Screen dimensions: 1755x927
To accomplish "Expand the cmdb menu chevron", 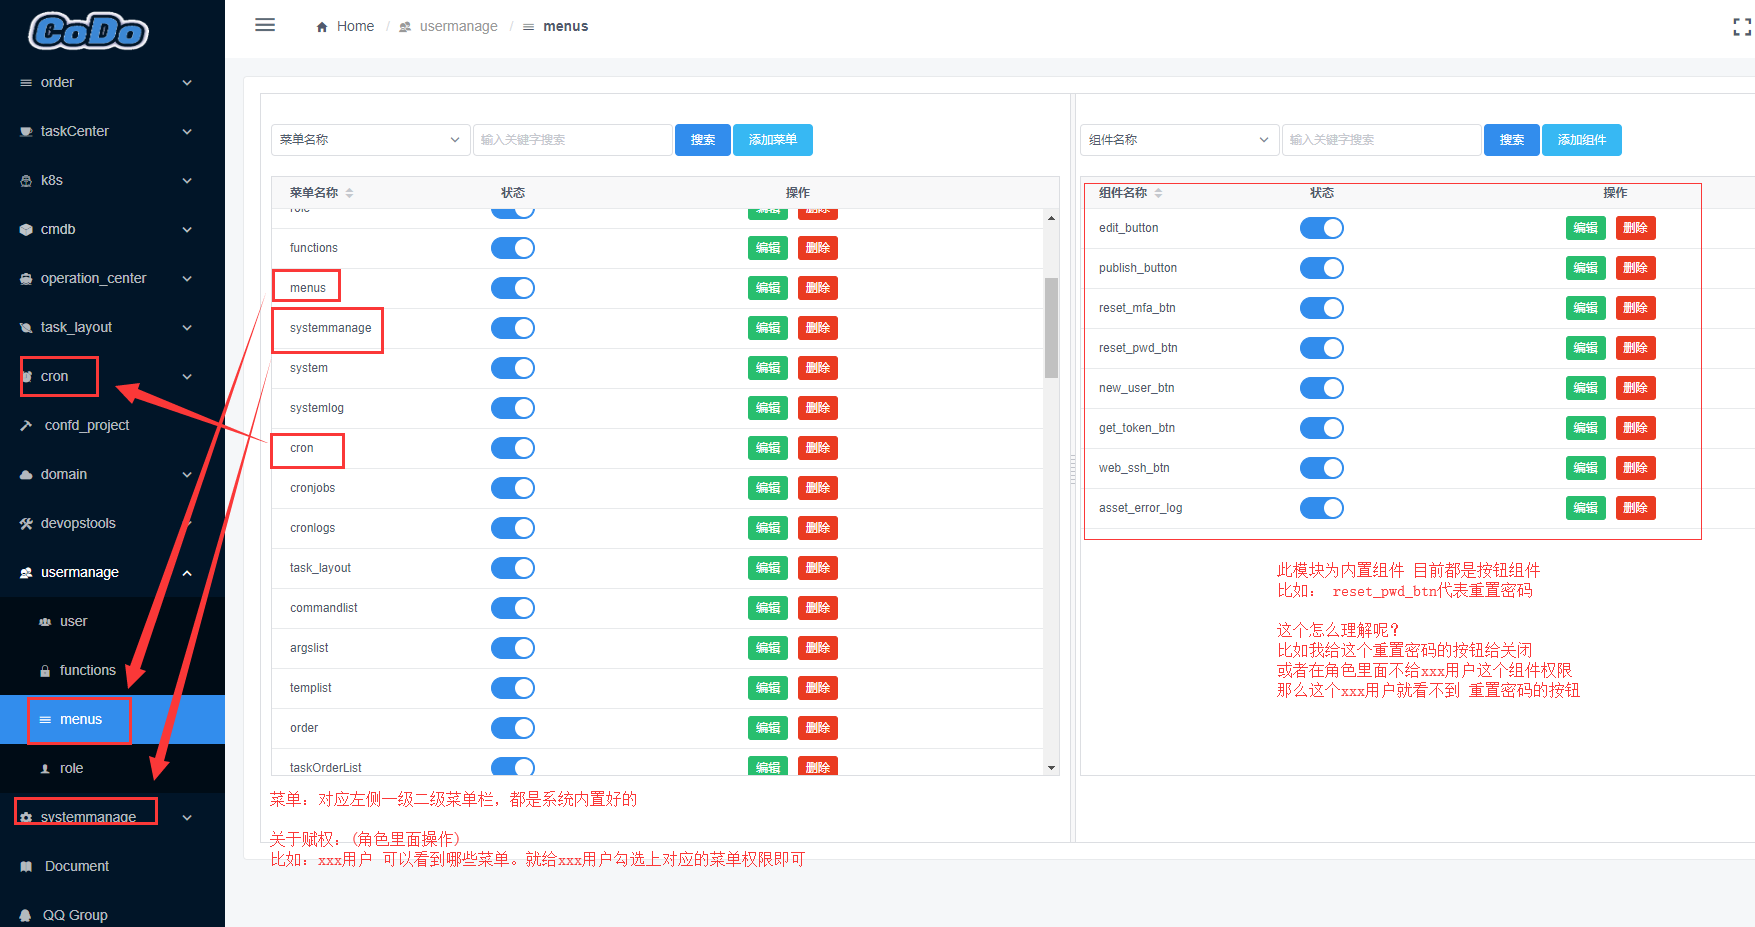I will pyautogui.click(x=187, y=230).
